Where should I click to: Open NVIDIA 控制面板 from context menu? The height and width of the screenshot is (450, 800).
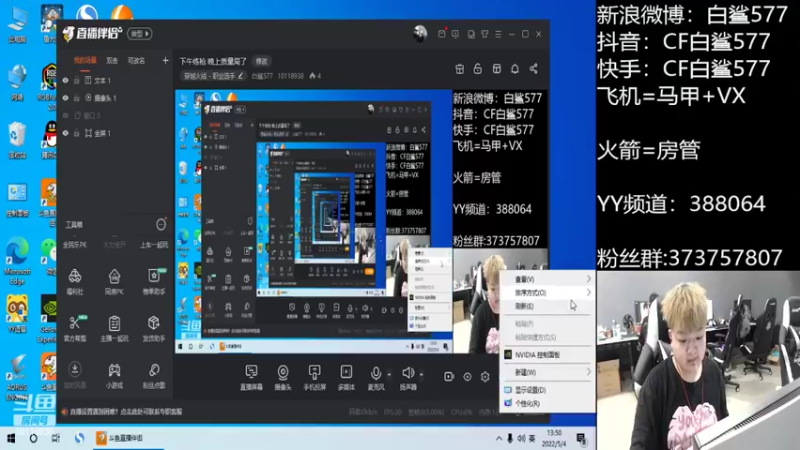547,355
